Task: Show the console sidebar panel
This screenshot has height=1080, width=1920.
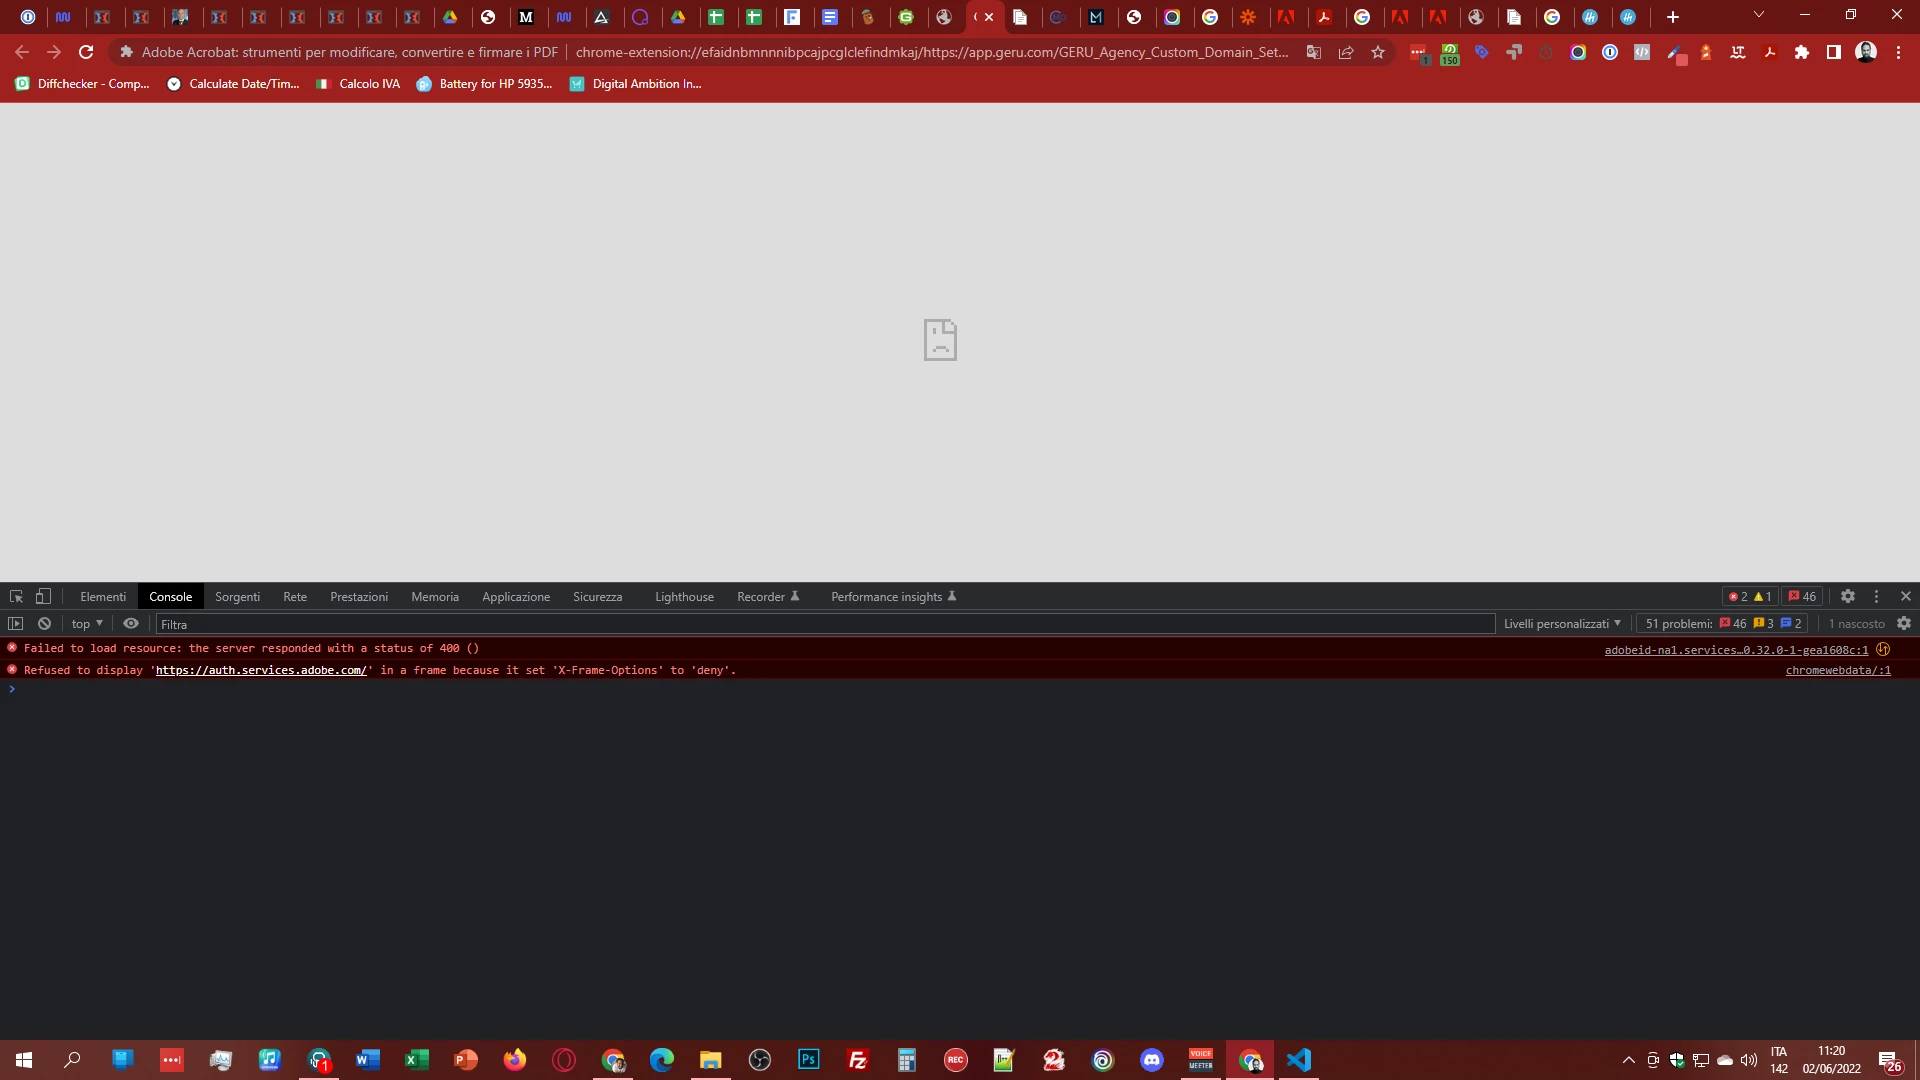Action: click(x=16, y=623)
